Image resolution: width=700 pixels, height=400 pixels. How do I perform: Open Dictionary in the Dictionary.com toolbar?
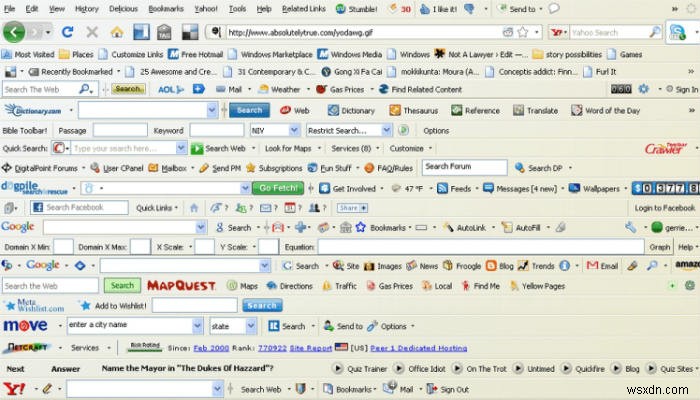tap(351, 110)
